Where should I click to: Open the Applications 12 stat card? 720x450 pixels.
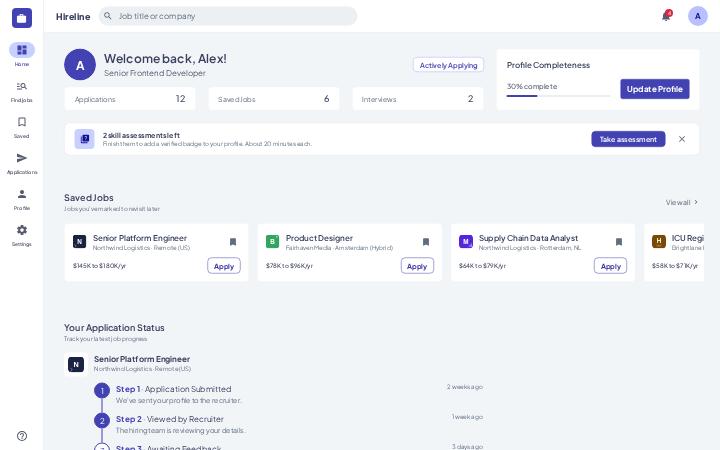tap(130, 99)
